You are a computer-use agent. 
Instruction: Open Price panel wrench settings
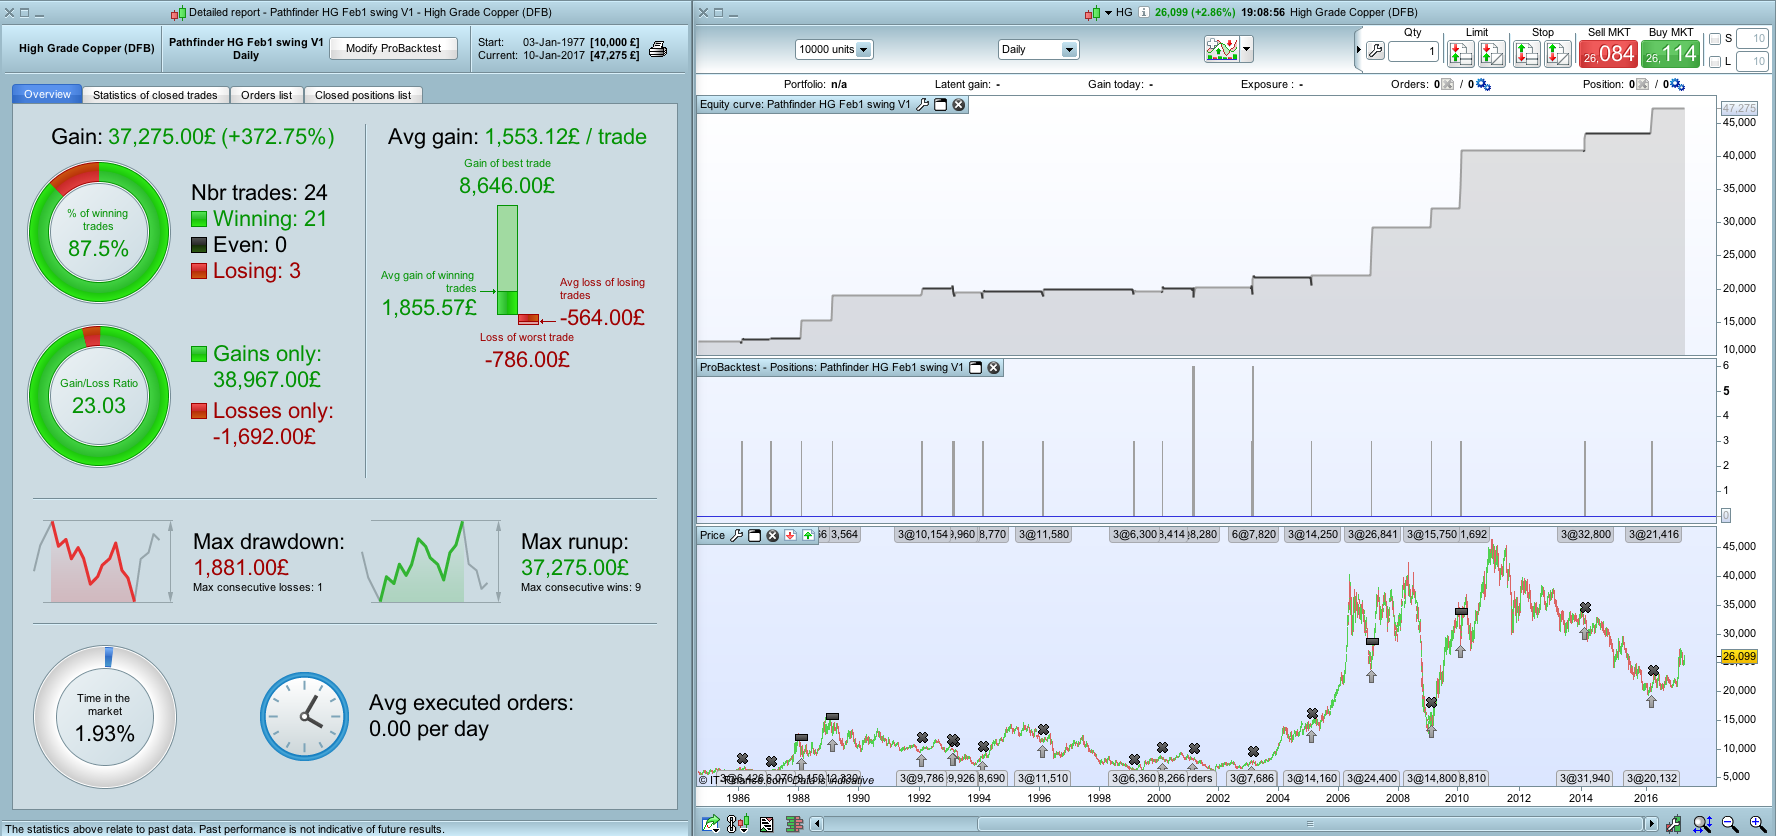[737, 535]
